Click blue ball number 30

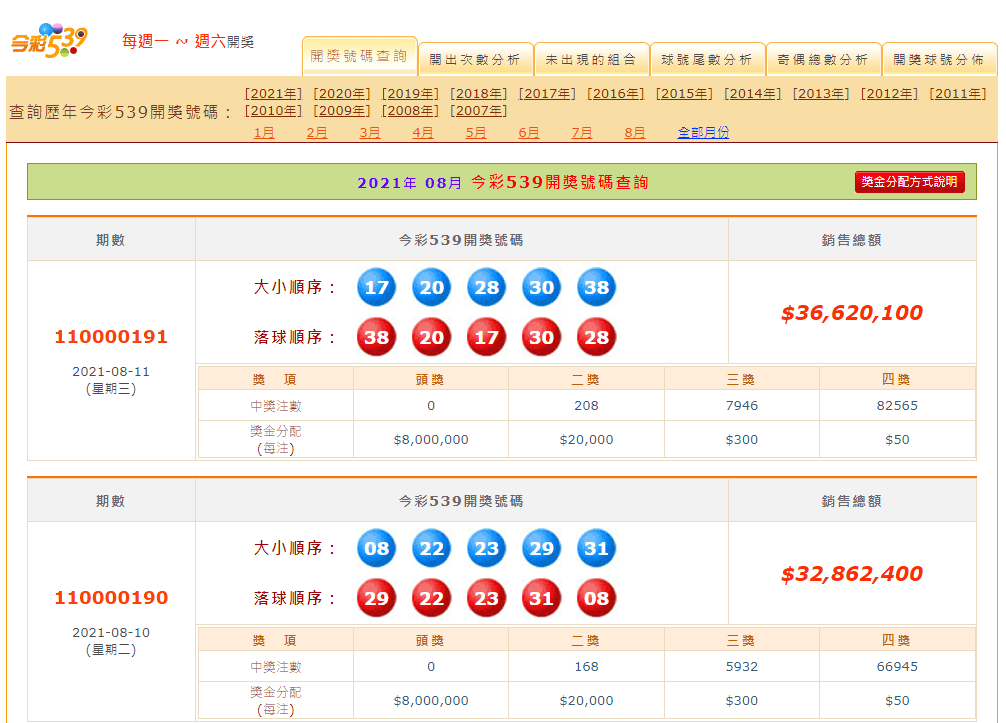click(x=541, y=287)
